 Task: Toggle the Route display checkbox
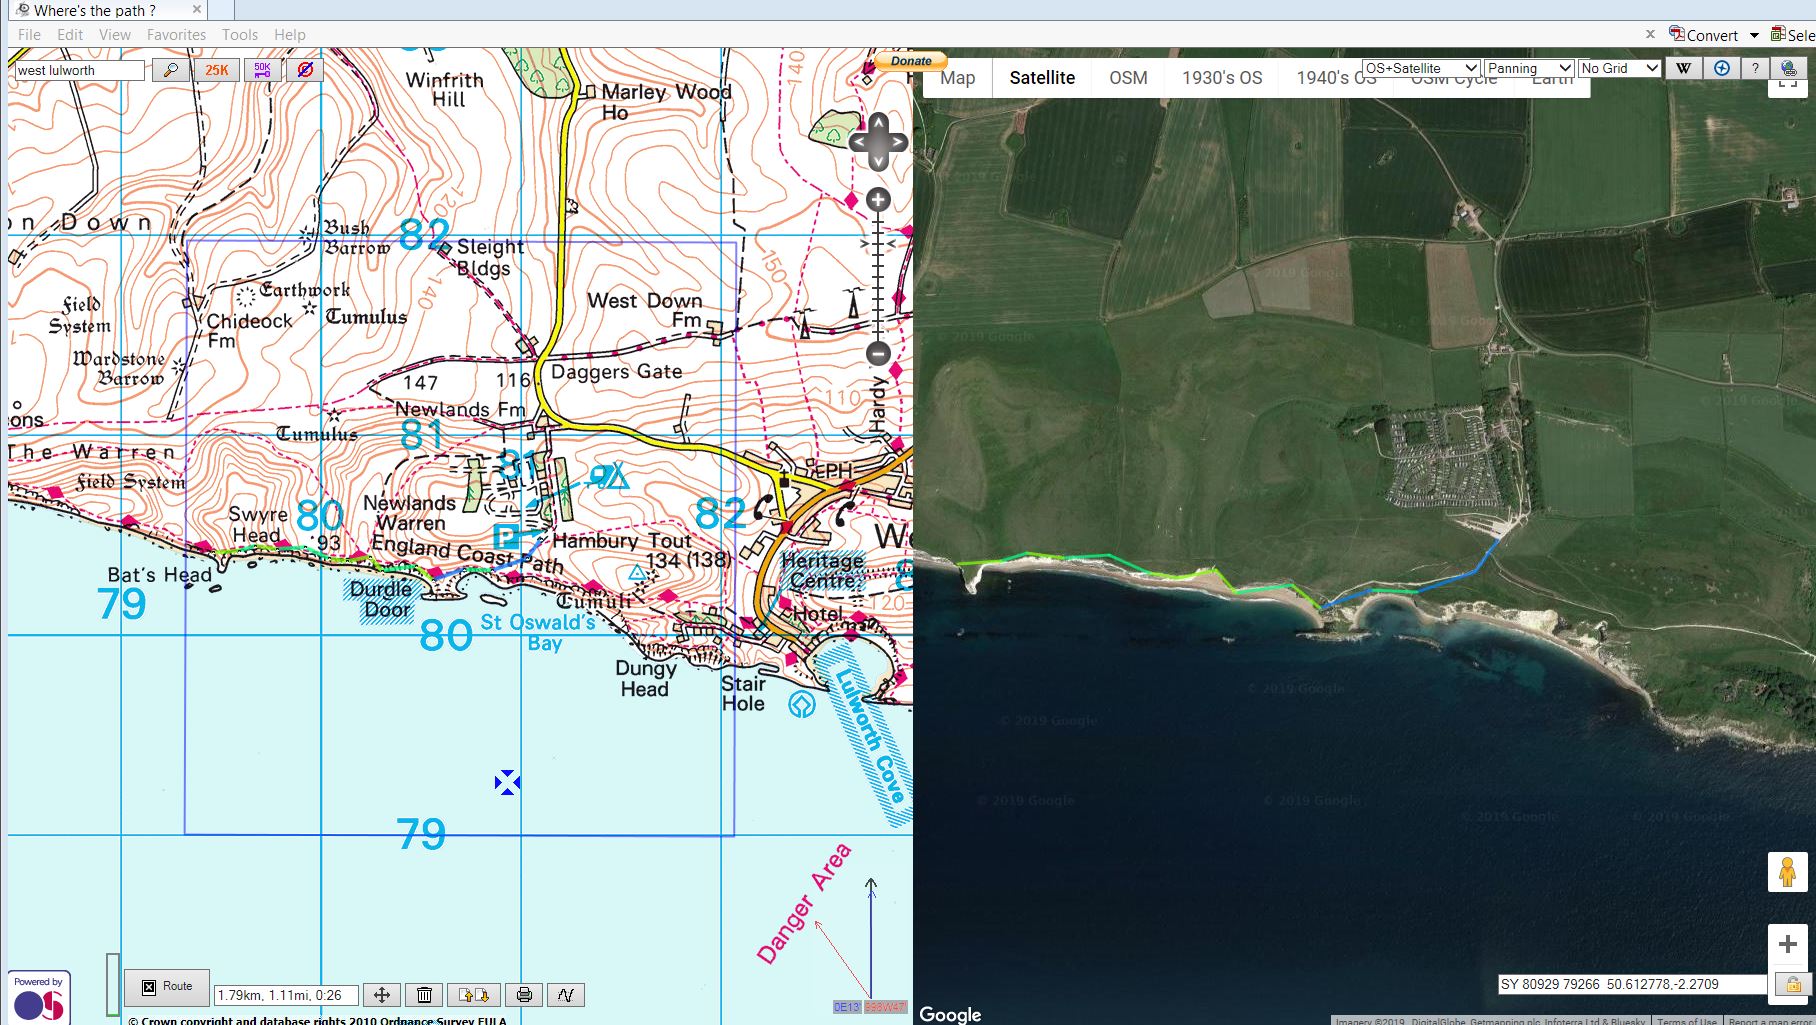click(149, 986)
